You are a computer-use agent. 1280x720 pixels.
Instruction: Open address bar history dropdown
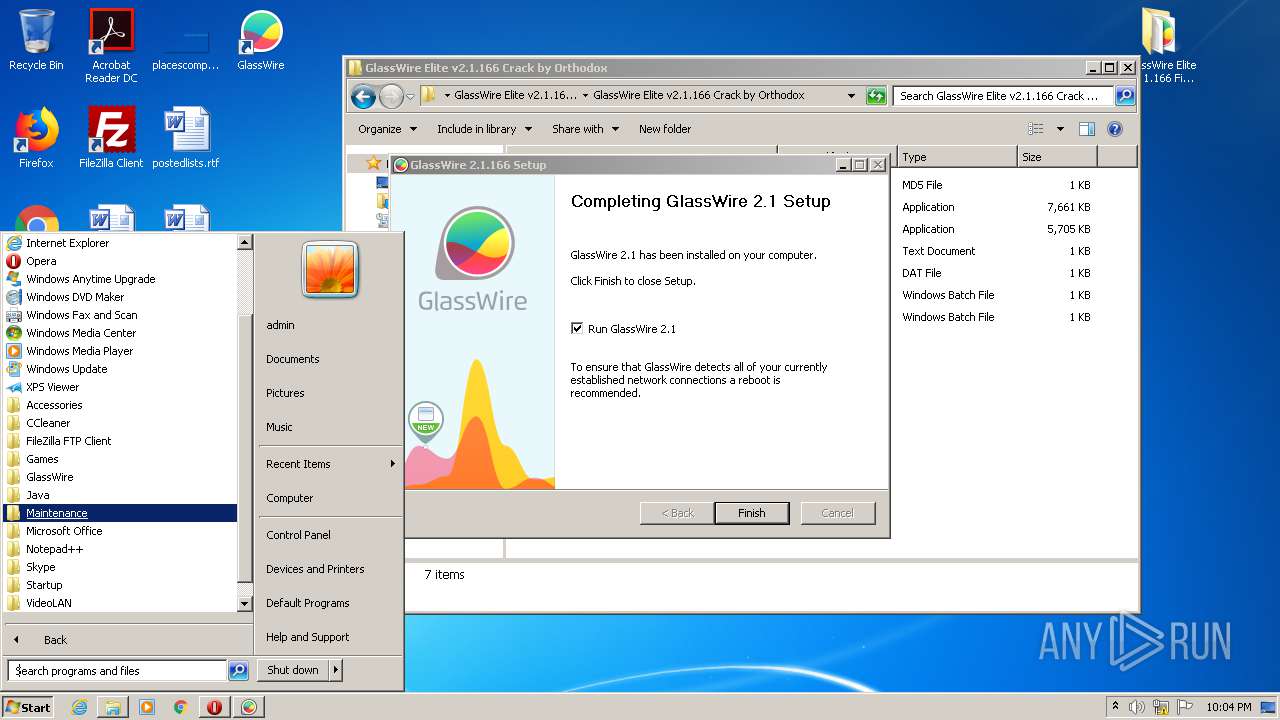click(851, 96)
